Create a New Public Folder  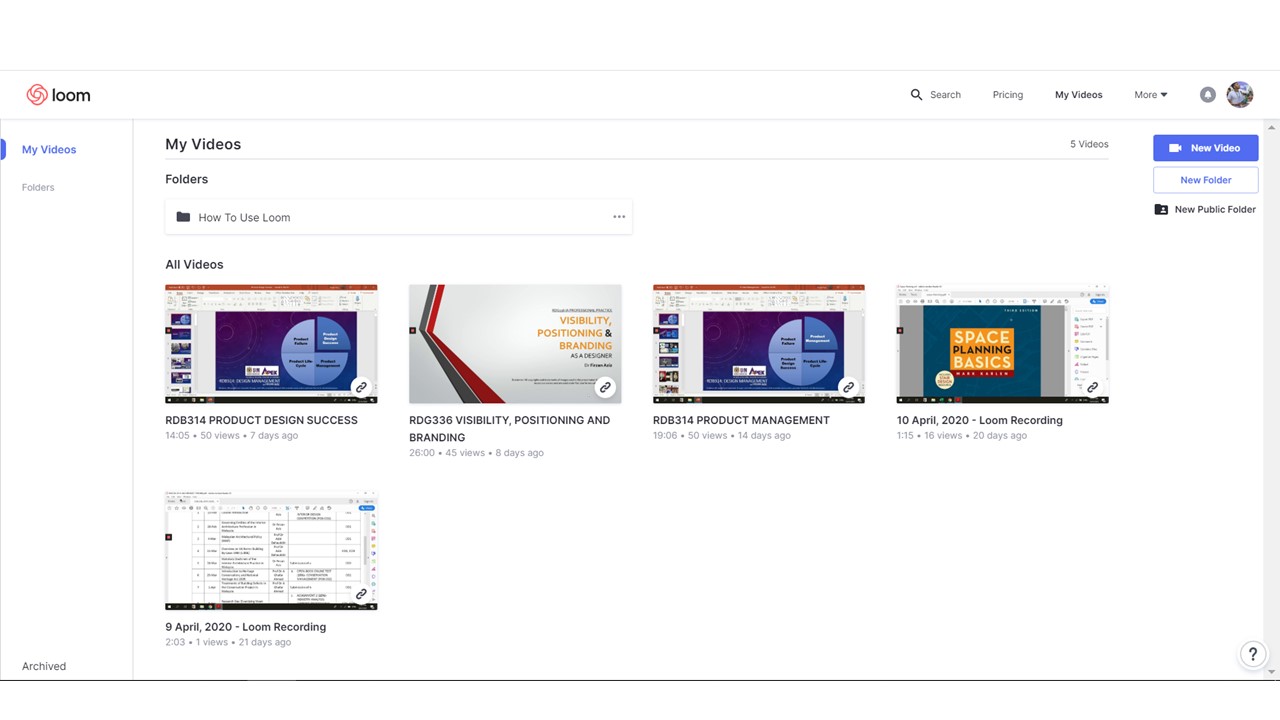pos(1205,210)
